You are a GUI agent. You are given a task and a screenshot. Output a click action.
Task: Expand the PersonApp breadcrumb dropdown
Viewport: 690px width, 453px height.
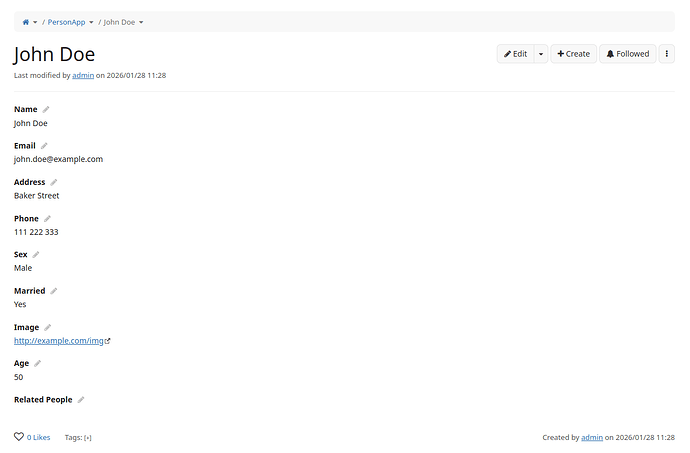pos(91,22)
